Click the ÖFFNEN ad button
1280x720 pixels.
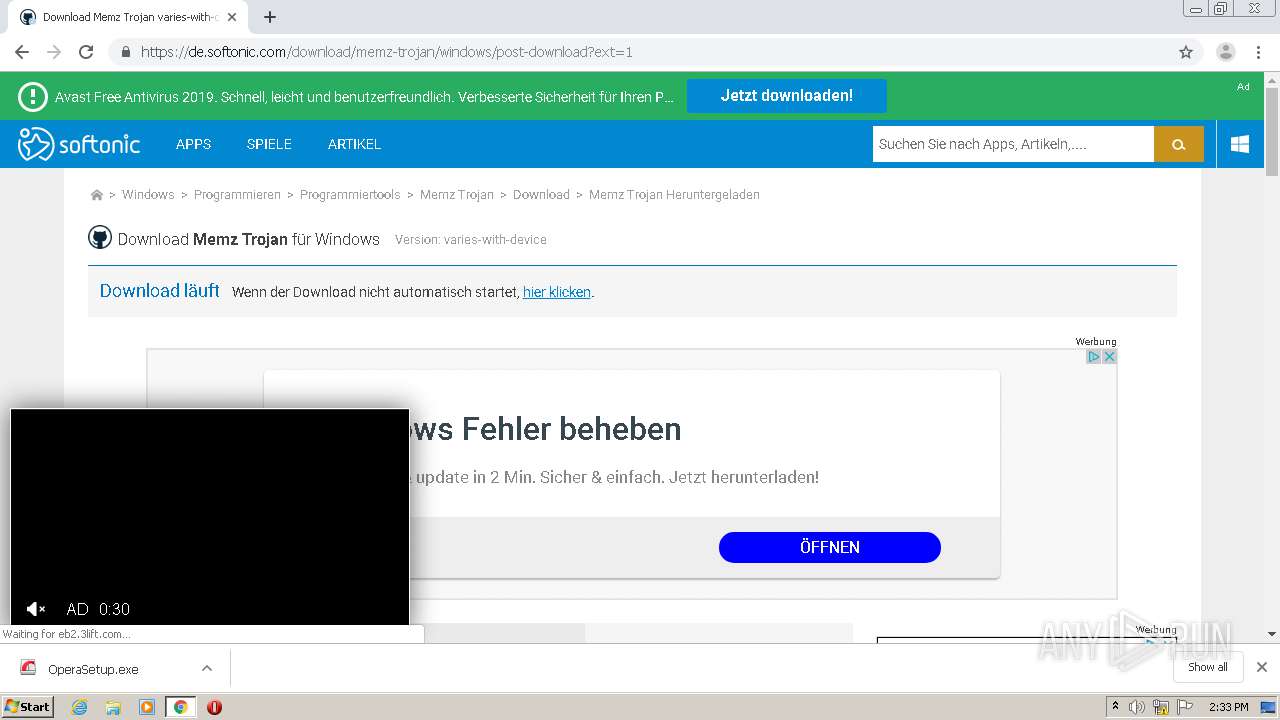click(830, 547)
